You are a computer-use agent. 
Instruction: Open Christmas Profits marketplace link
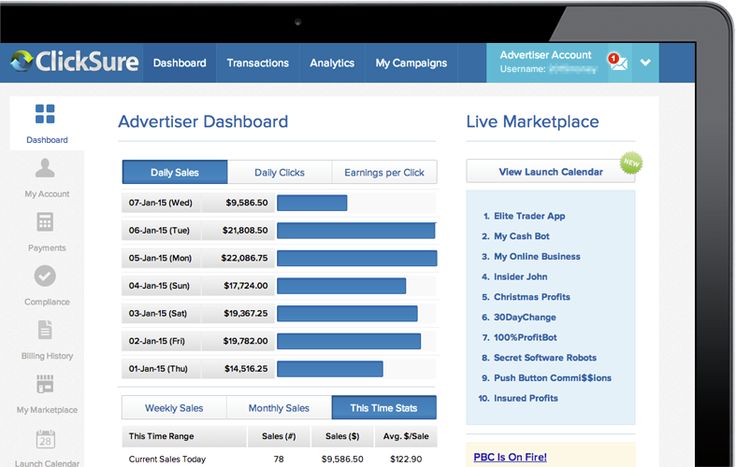(x=532, y=297)
